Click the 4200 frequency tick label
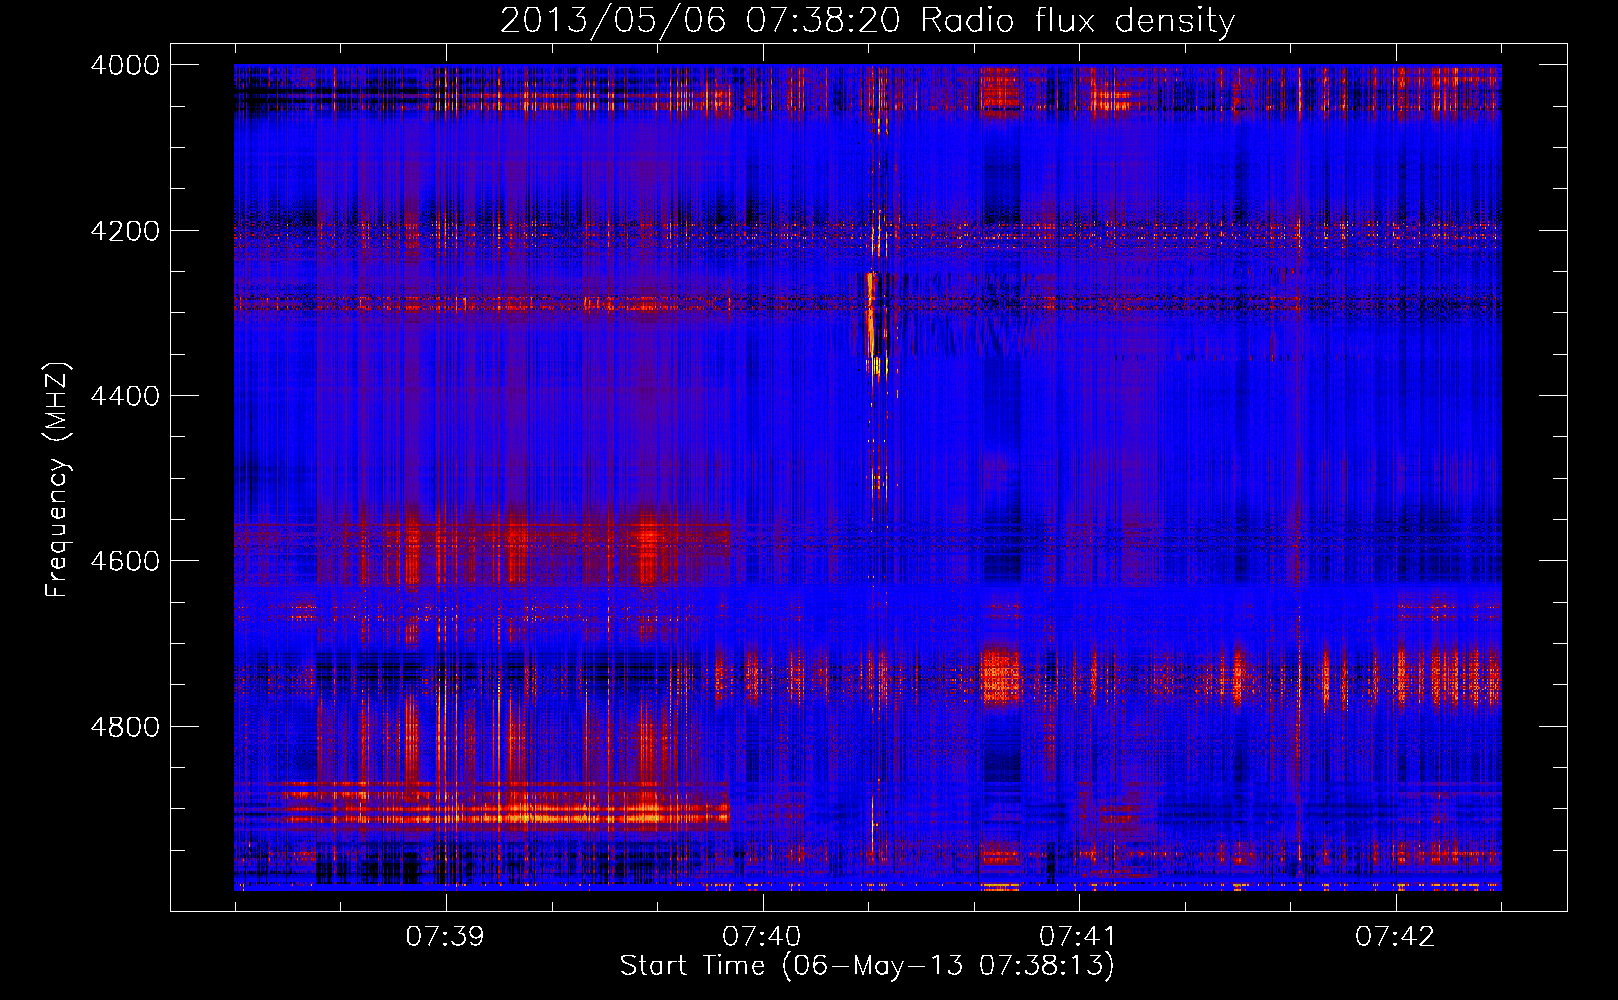 [125, 231]
